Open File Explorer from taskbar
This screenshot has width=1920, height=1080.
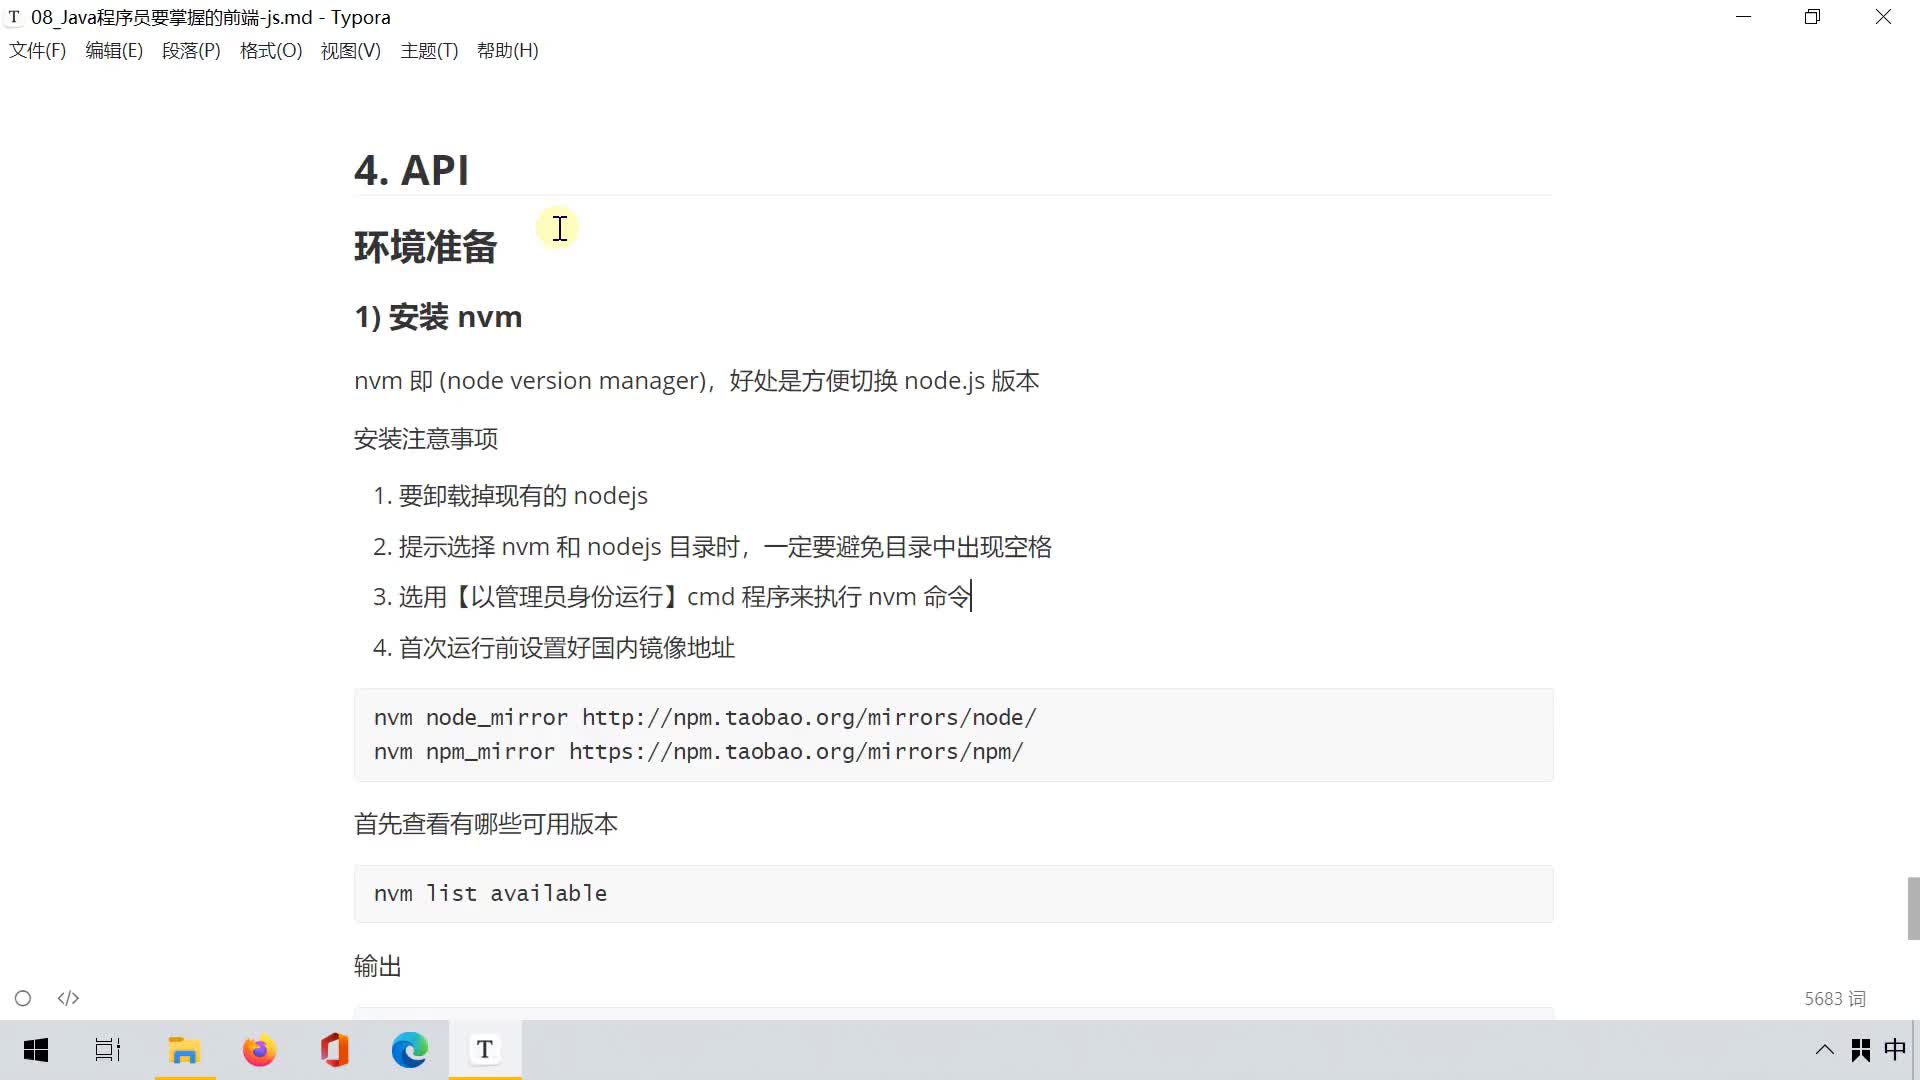185,1050
